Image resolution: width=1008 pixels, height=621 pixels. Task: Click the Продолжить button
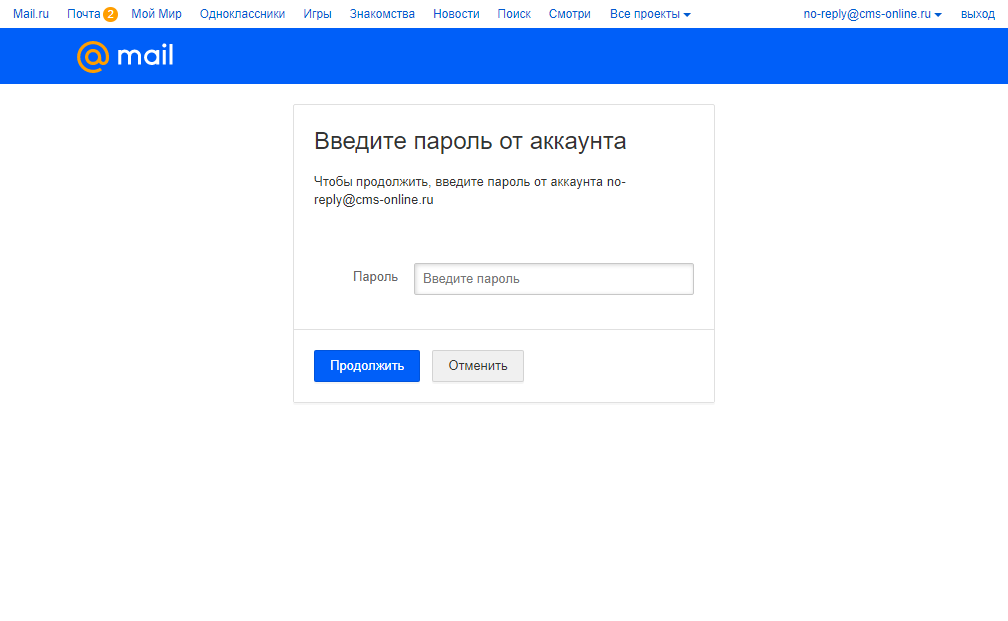click(366, 366)
